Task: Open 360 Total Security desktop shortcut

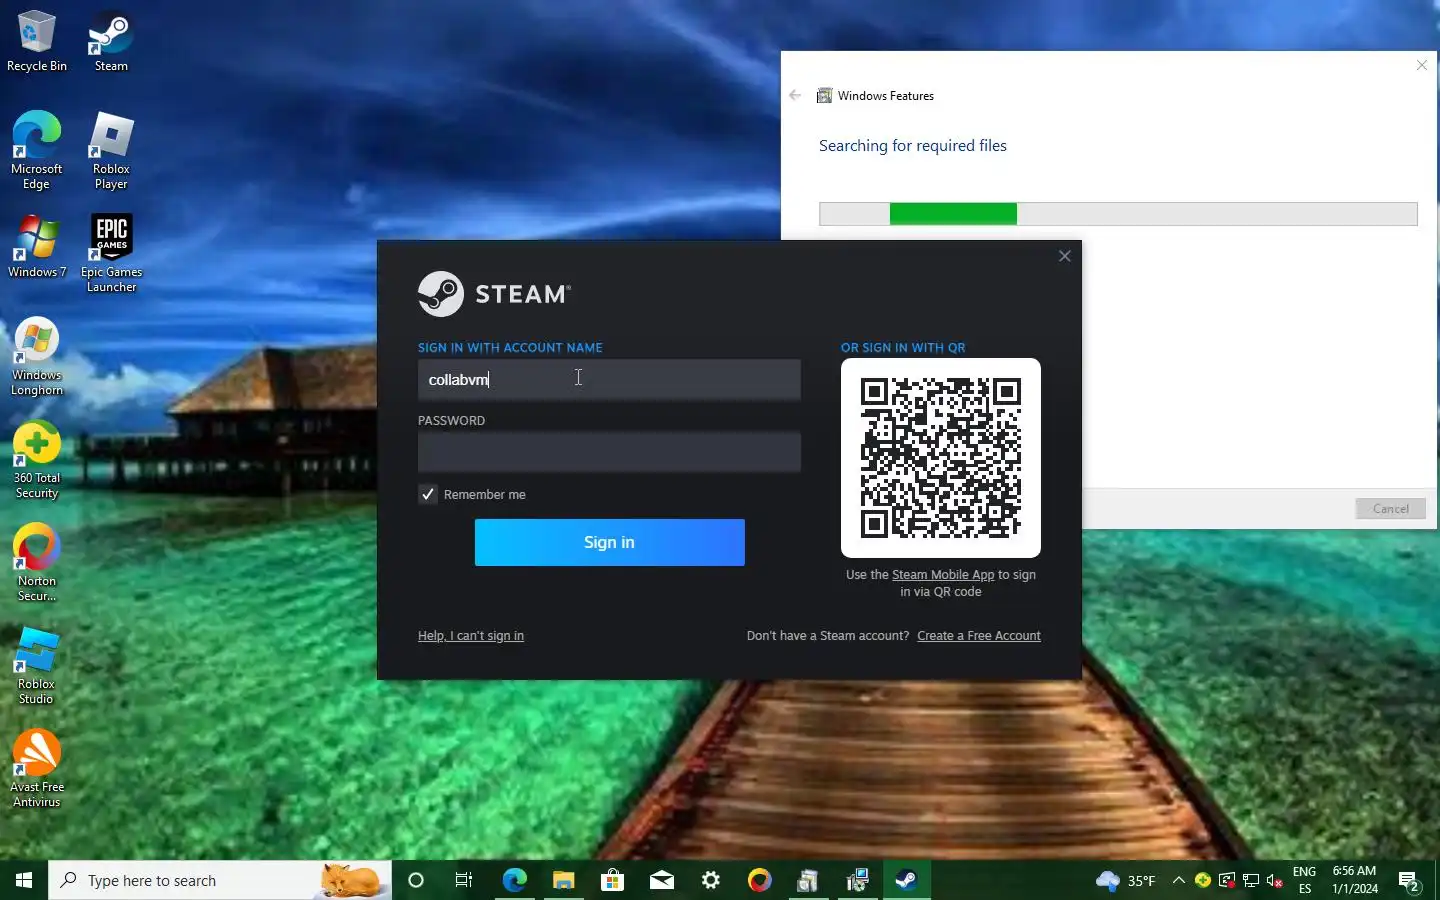Action: tap(37, 460)
